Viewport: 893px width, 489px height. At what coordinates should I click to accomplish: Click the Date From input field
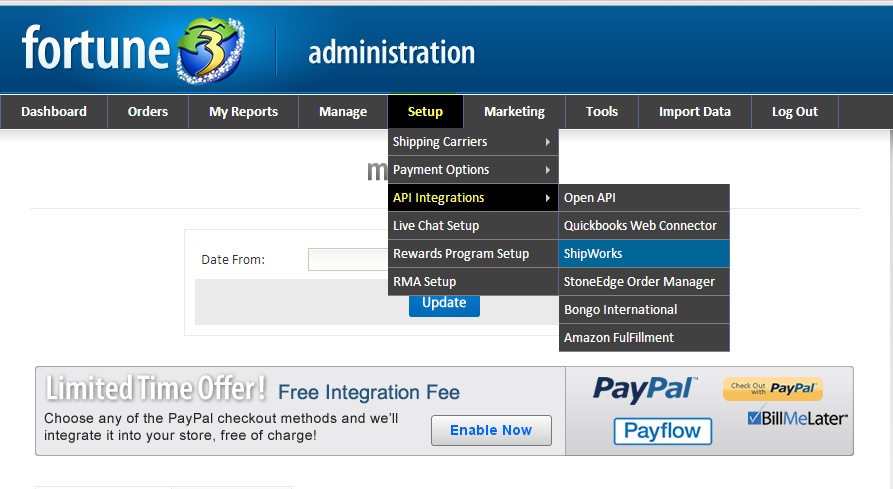tap(348, 260)
